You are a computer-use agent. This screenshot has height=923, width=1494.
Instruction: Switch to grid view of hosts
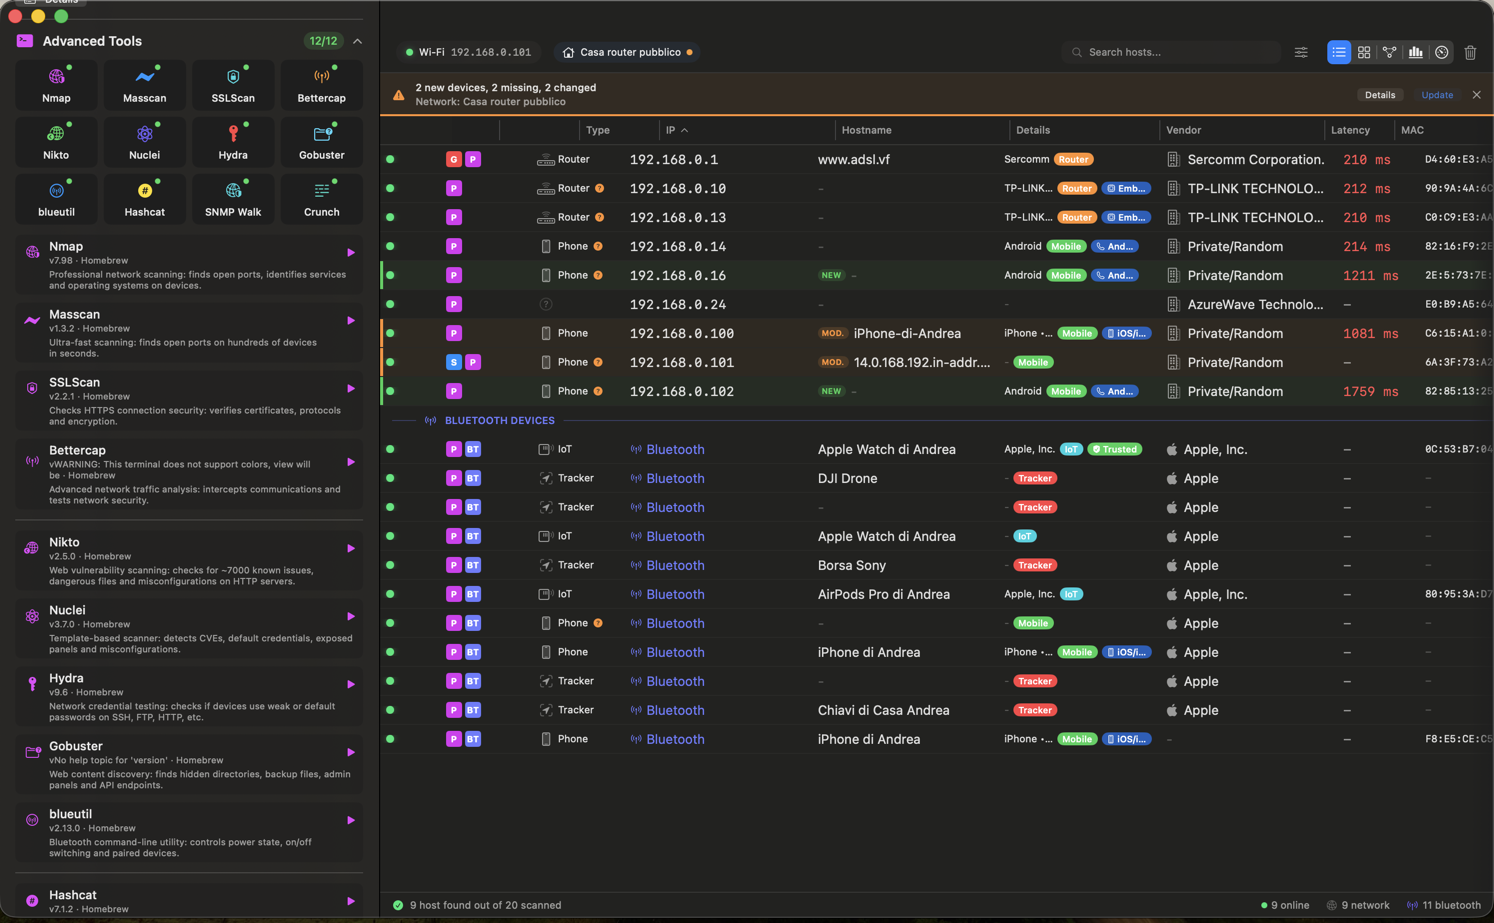(1364, 52)
